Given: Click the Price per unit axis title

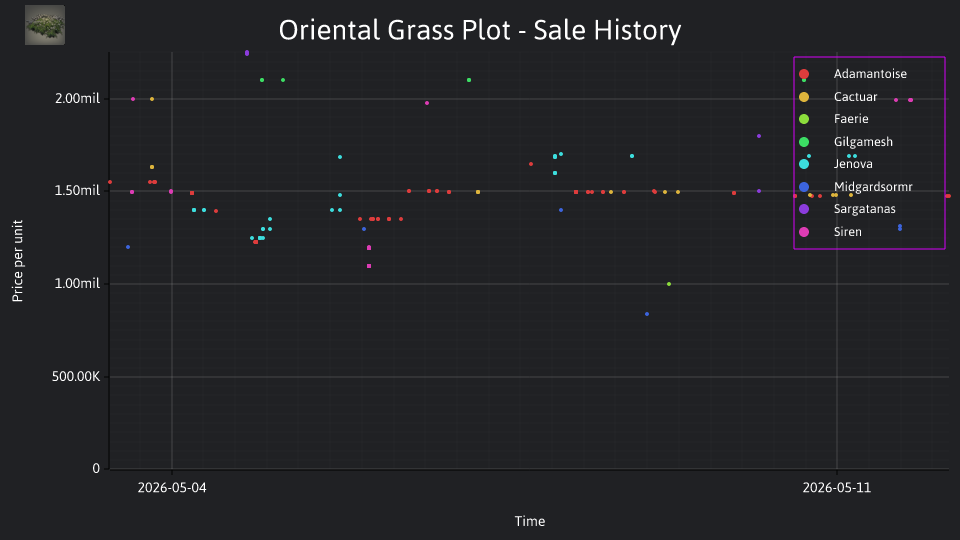Looking at the screenshot, I should (18, 261).
